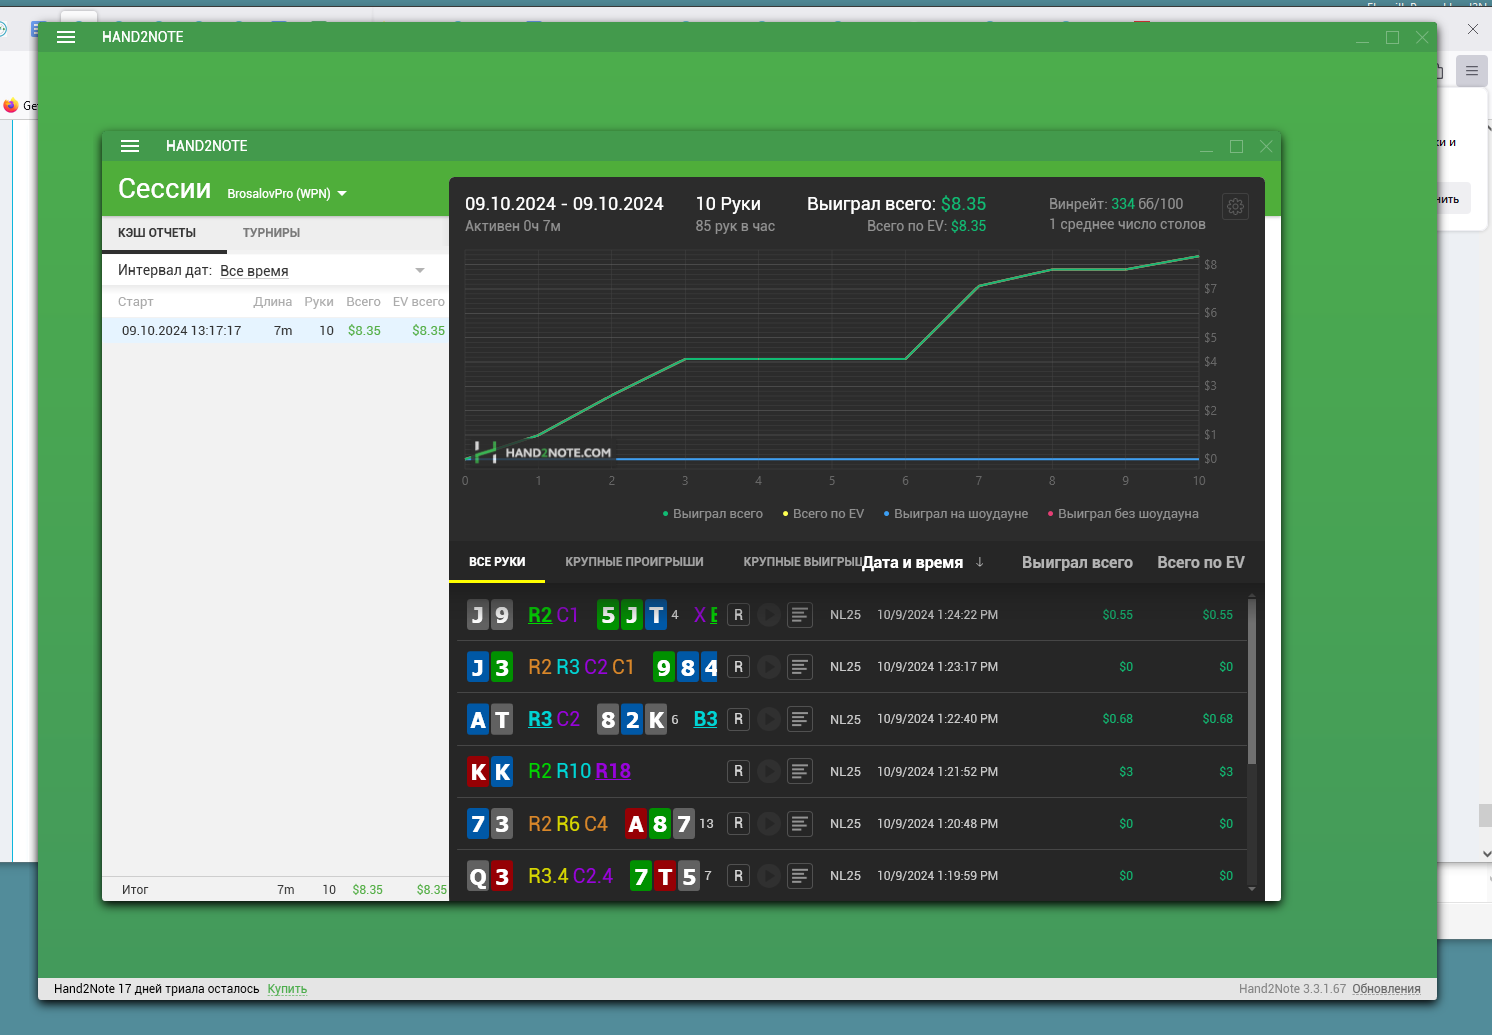Switch to КЭШ ОТЧЕТЫ tab
1492x1035 pixels.
[157, 233]
